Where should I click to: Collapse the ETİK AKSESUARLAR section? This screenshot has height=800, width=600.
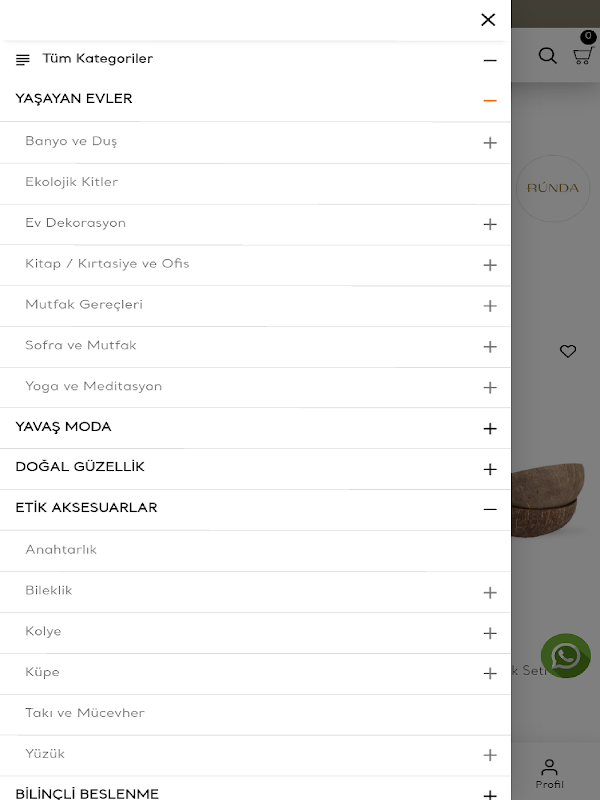490,509
